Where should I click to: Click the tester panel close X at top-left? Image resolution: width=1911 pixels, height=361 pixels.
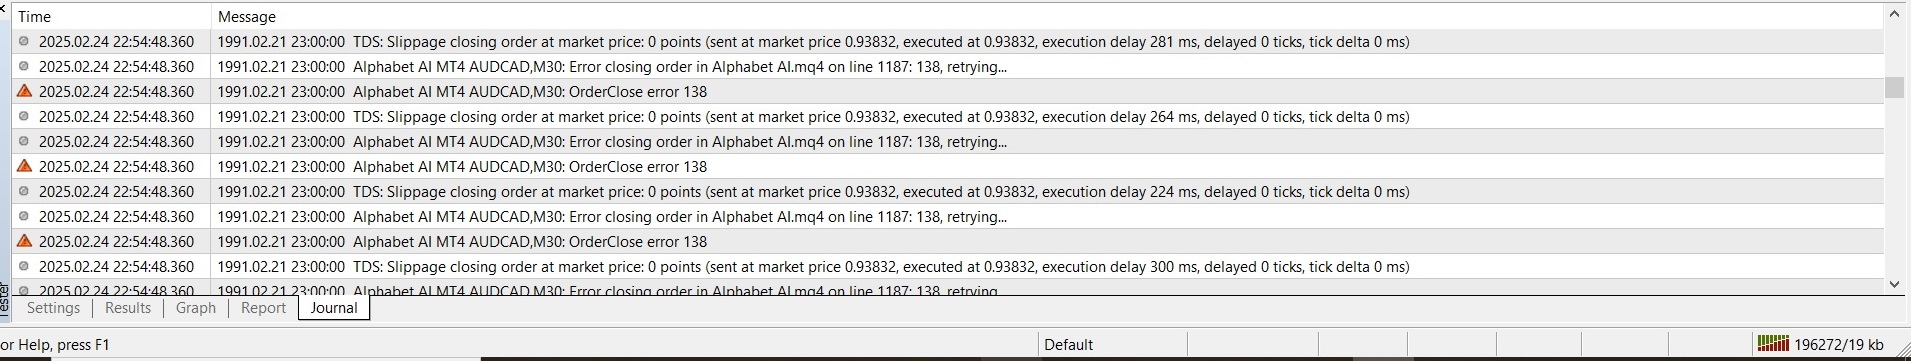[x=4, y=9]
